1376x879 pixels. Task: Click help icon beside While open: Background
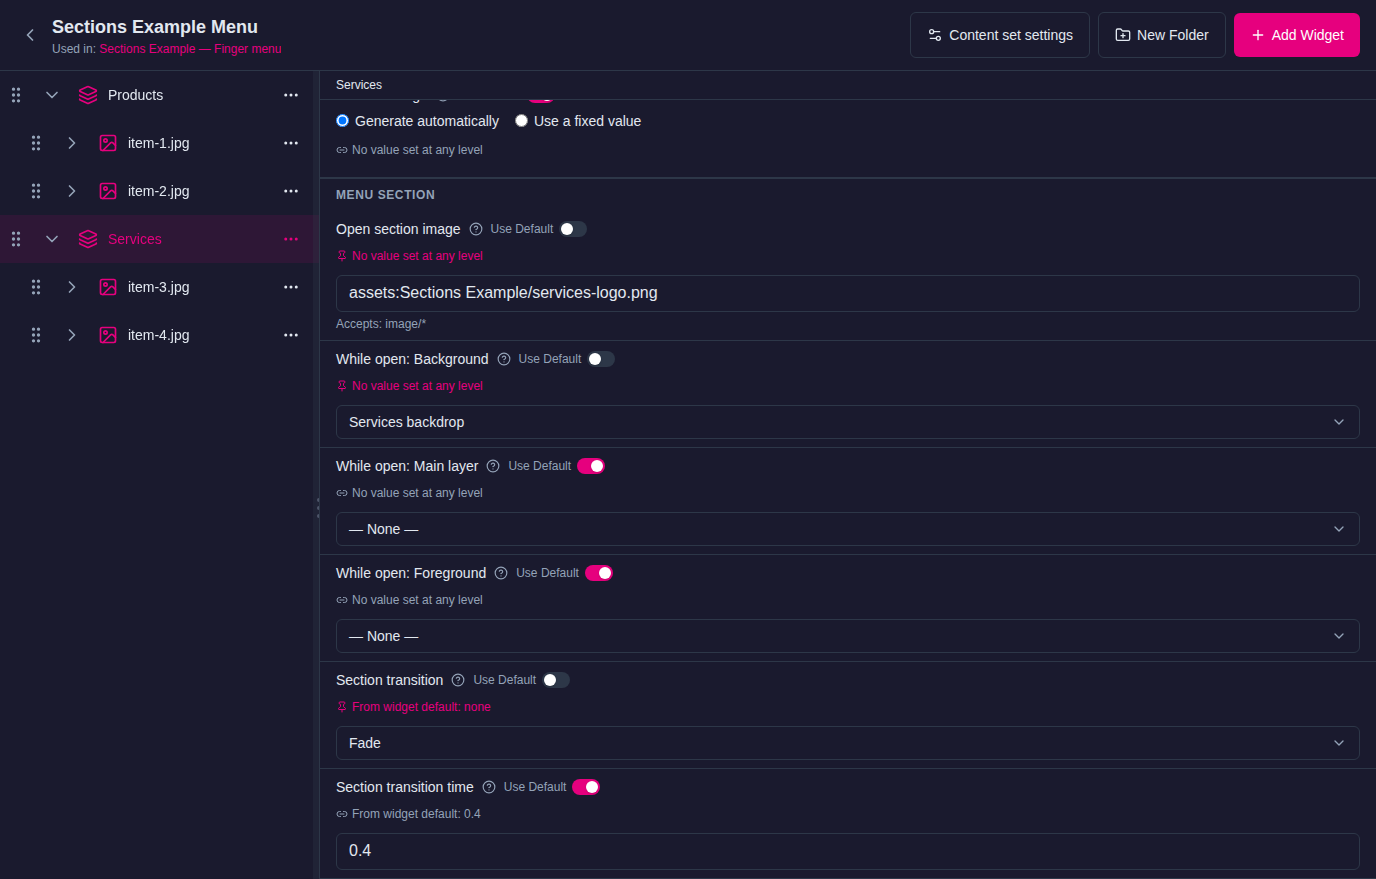pos(504,359)
